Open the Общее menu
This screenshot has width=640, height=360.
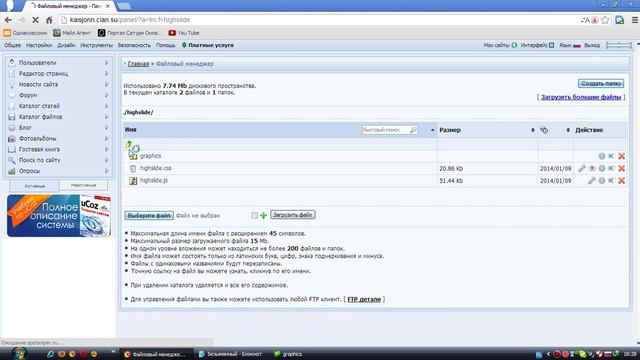[x=12, y=45]
